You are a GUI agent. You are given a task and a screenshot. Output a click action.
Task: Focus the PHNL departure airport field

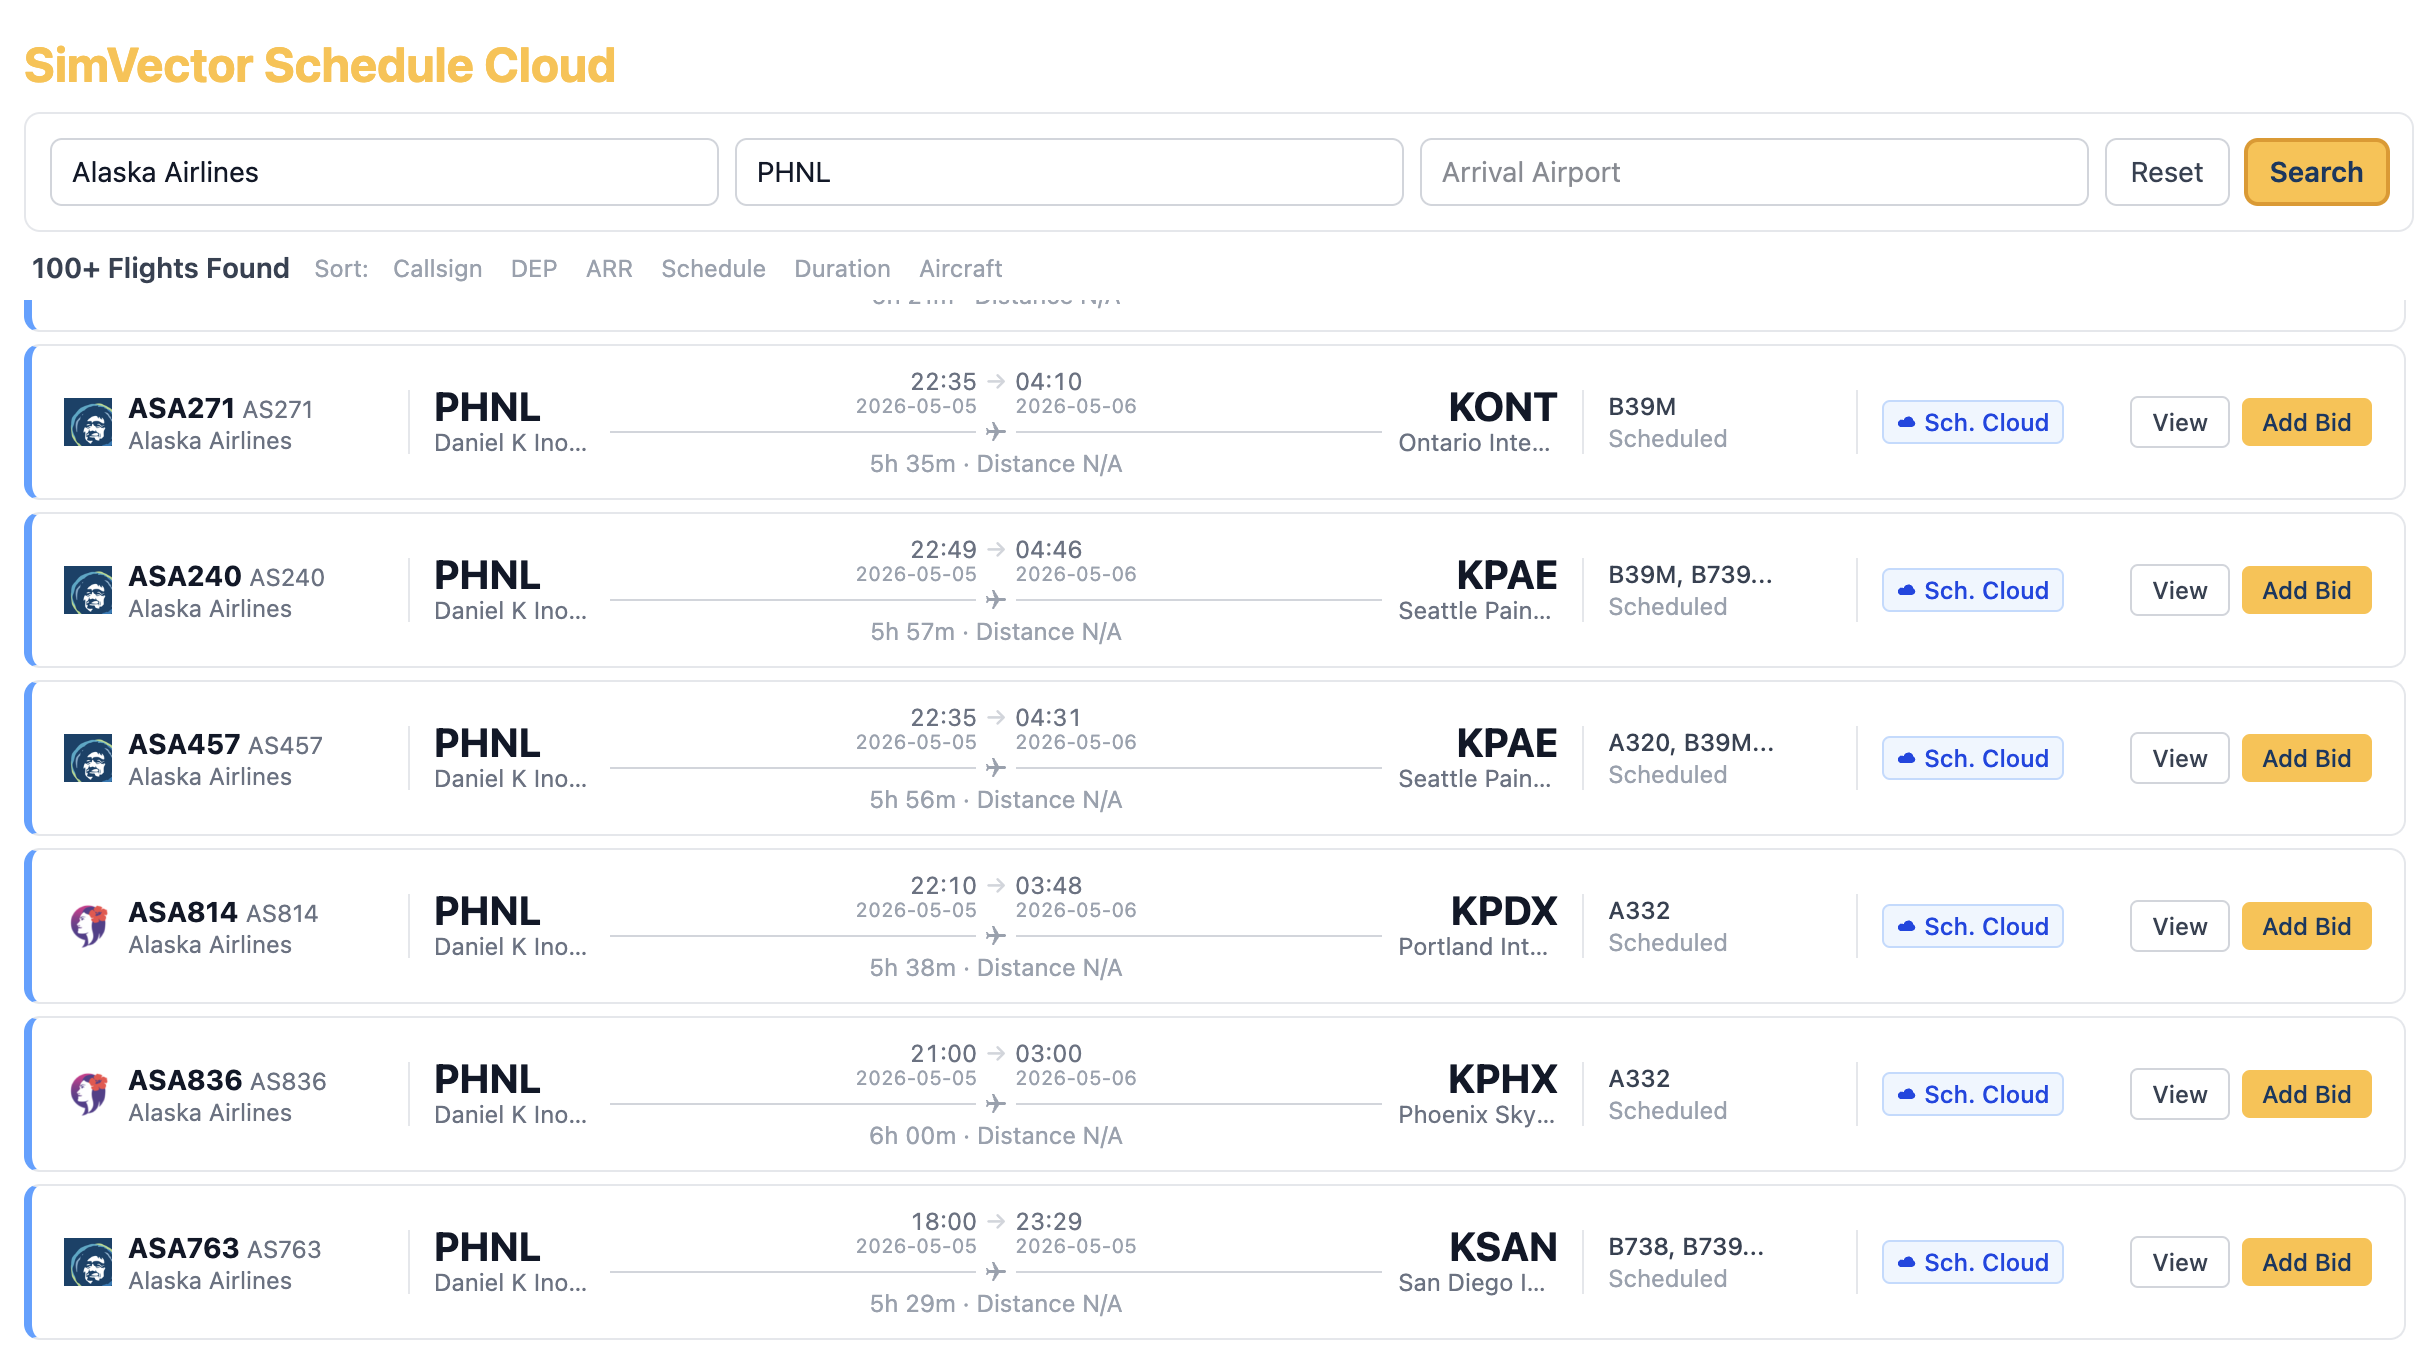click(1069, 172)
